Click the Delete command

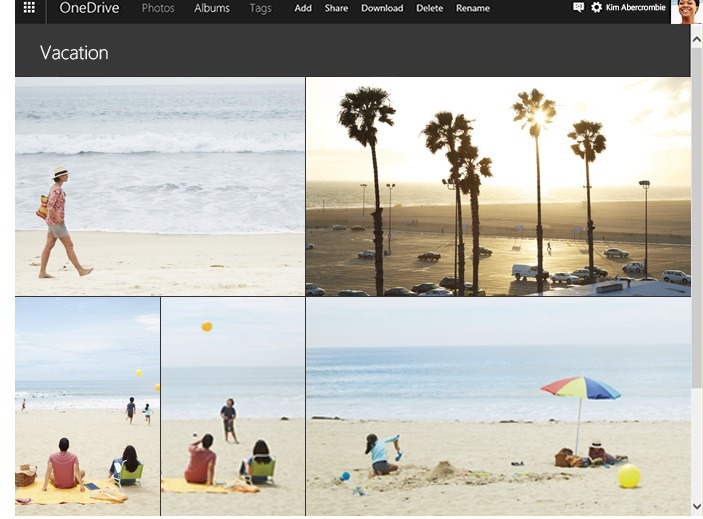[430, 8]
